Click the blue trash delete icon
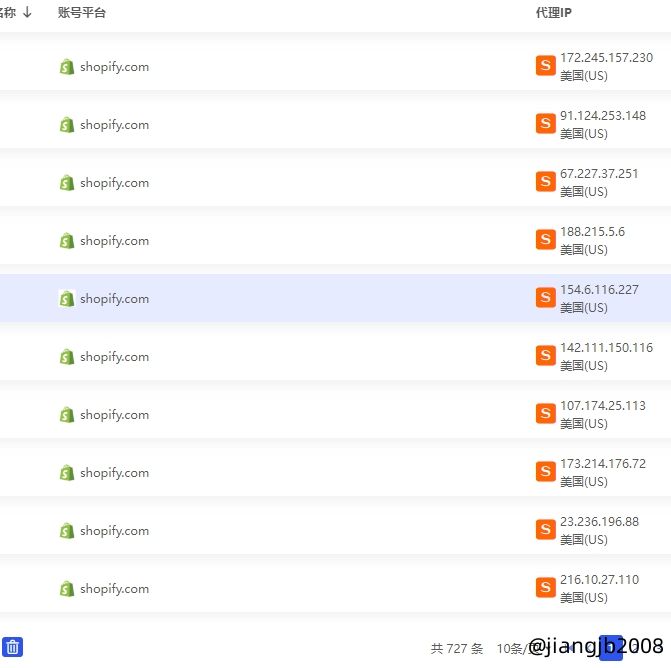 [x=12, y=647]
